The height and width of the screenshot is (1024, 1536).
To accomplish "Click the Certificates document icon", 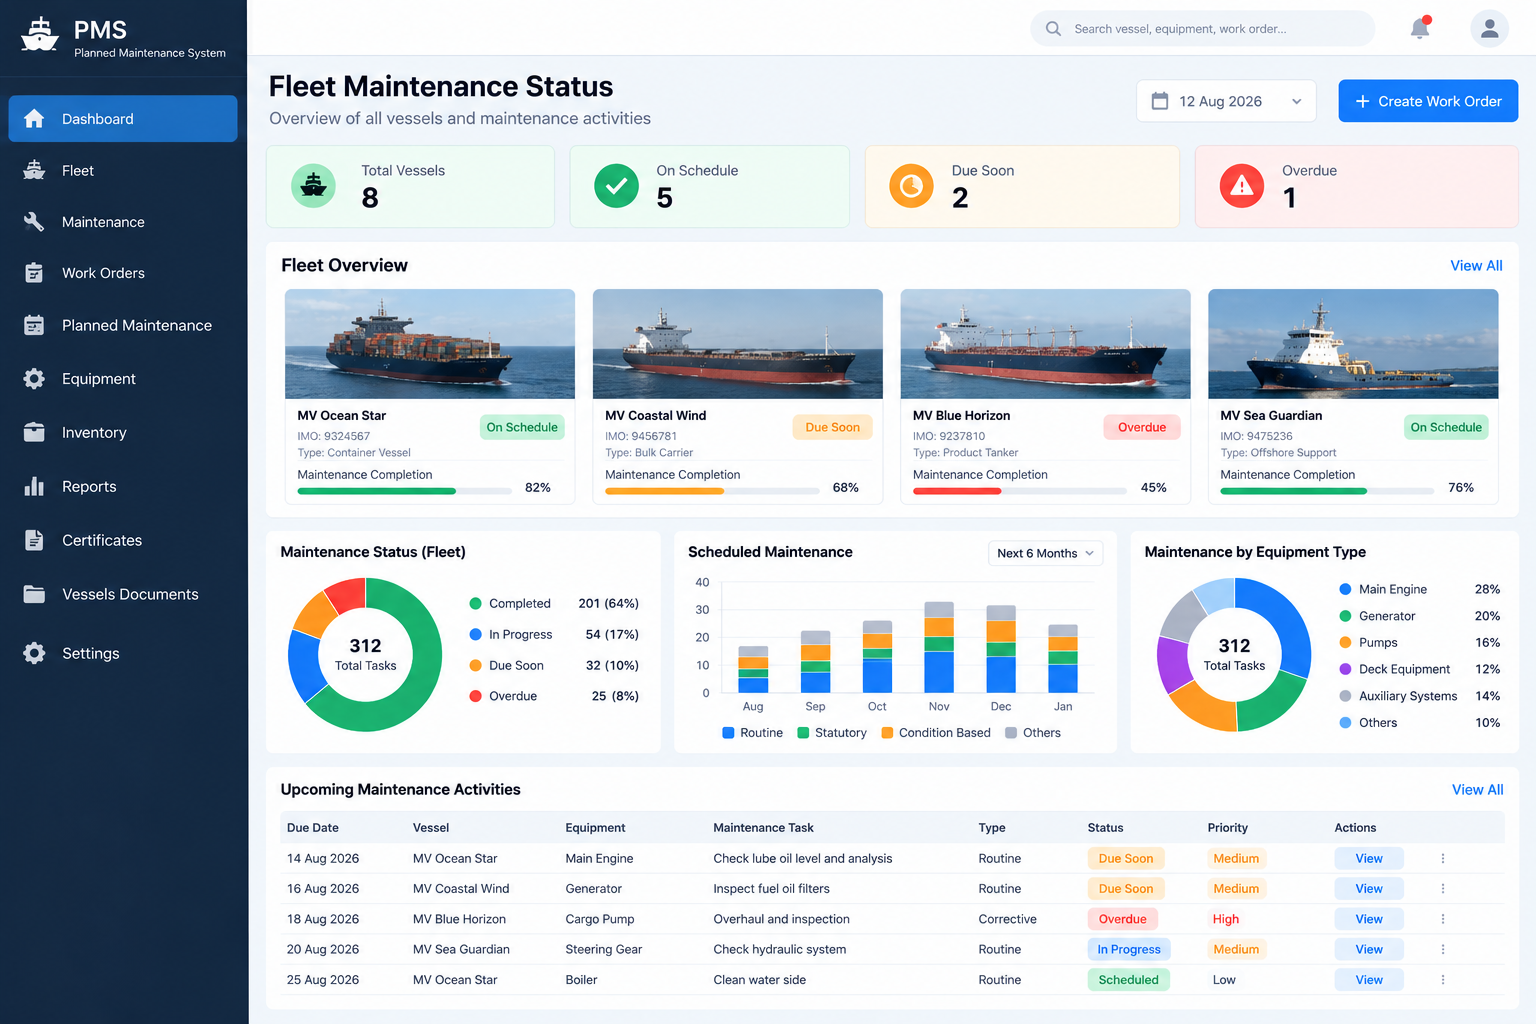I will (34, 540).
